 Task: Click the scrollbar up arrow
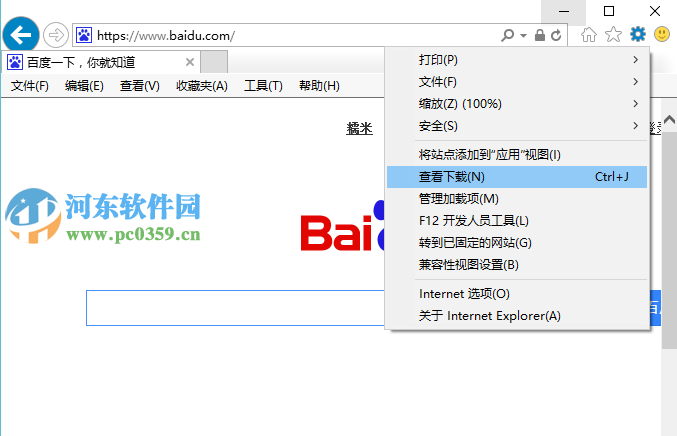[x=669, y=120]
